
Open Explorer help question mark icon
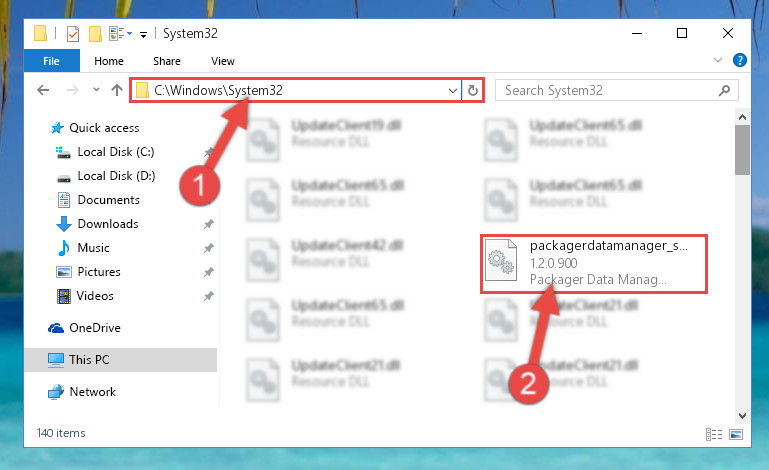click(x=740, y=60)
